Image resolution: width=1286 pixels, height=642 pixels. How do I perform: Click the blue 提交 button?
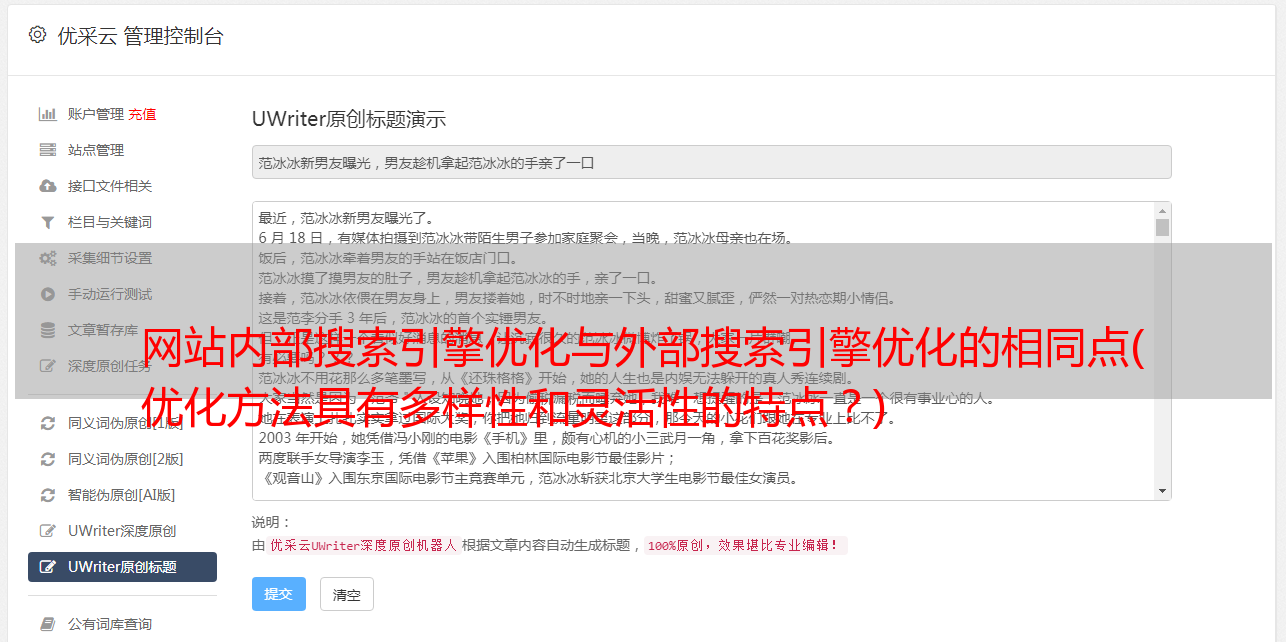click(279, 594)
